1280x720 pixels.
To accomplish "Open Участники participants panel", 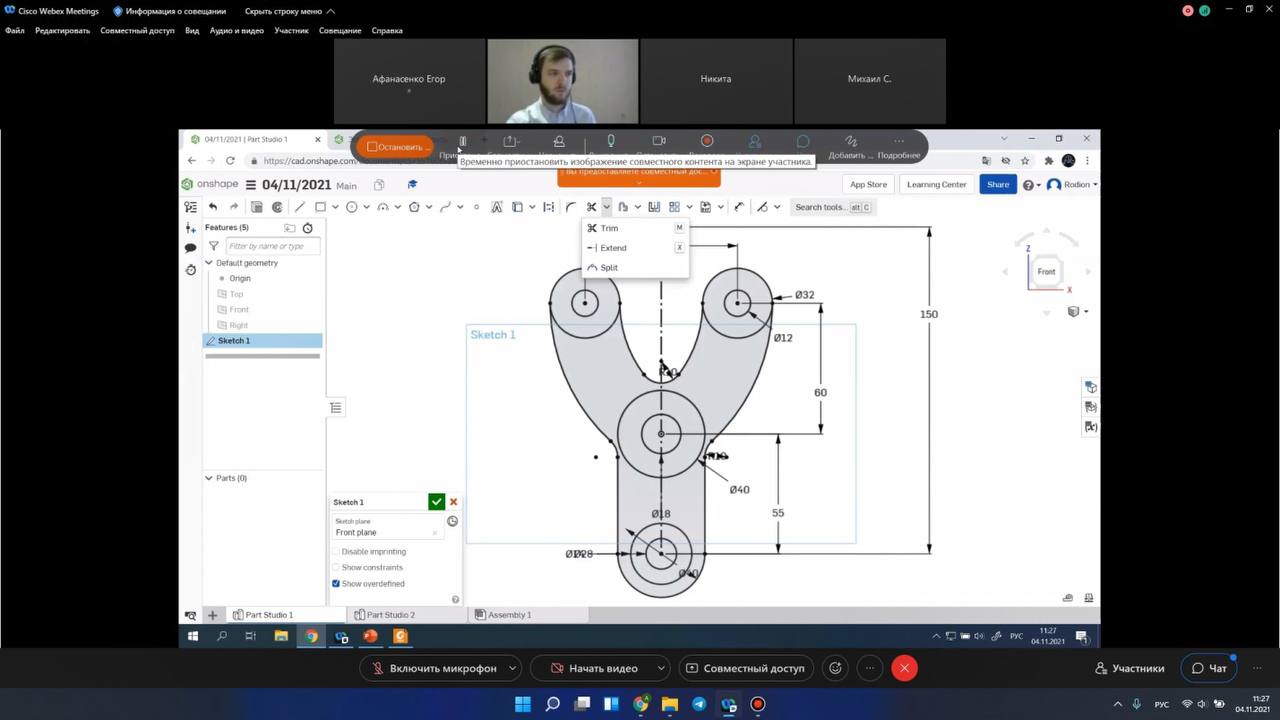I will tap(1129, 668).
